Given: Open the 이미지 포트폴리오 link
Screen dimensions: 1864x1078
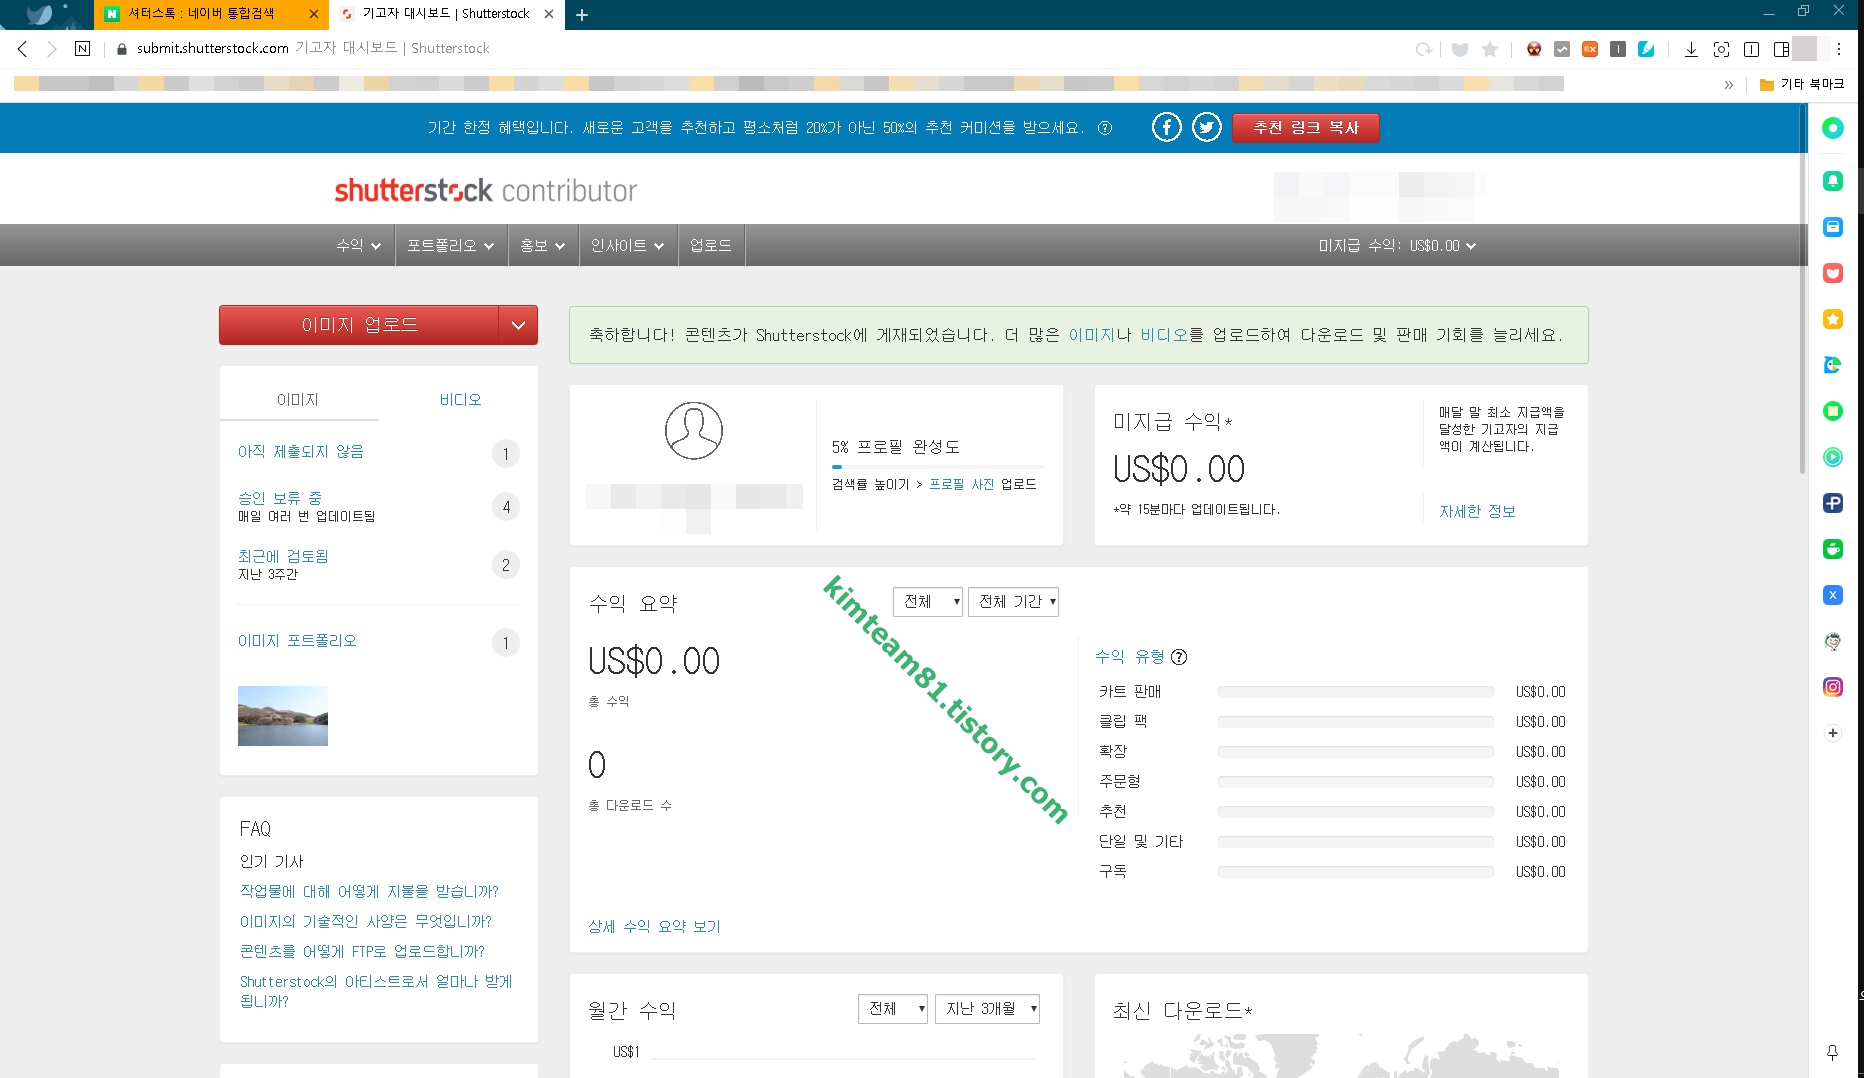Looking at the screenshot, I should click(x=297, y=641).
